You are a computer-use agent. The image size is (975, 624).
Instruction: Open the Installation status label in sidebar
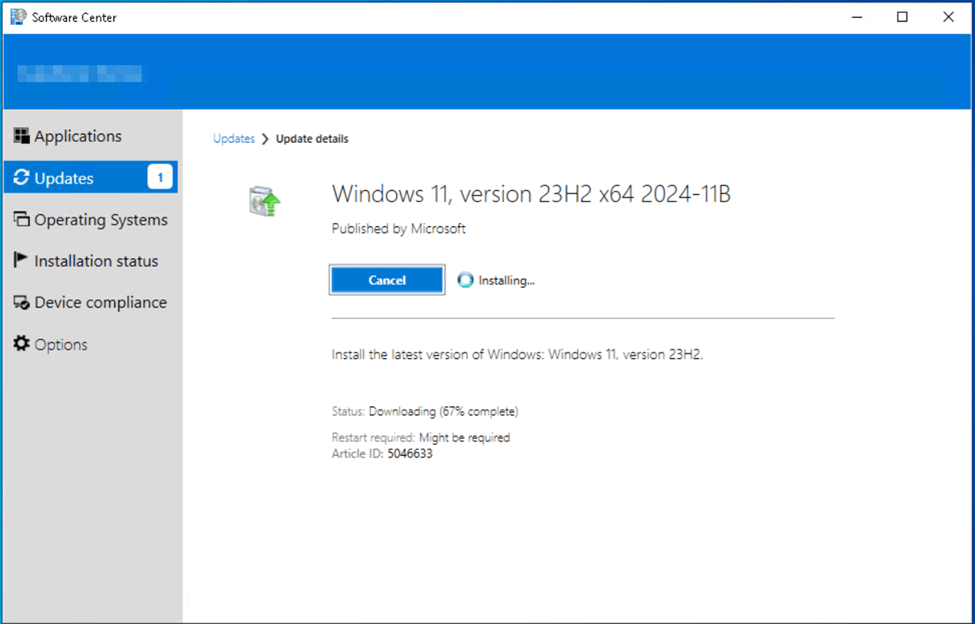[x=96, y=261]
